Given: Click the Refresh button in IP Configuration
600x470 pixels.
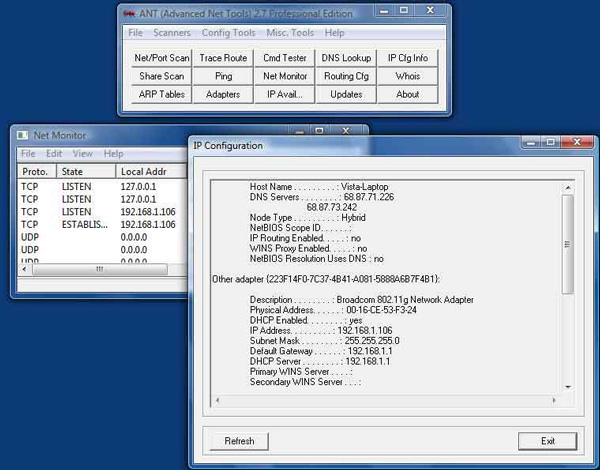Looking at the screenshot, I should (x=239, y=441).
